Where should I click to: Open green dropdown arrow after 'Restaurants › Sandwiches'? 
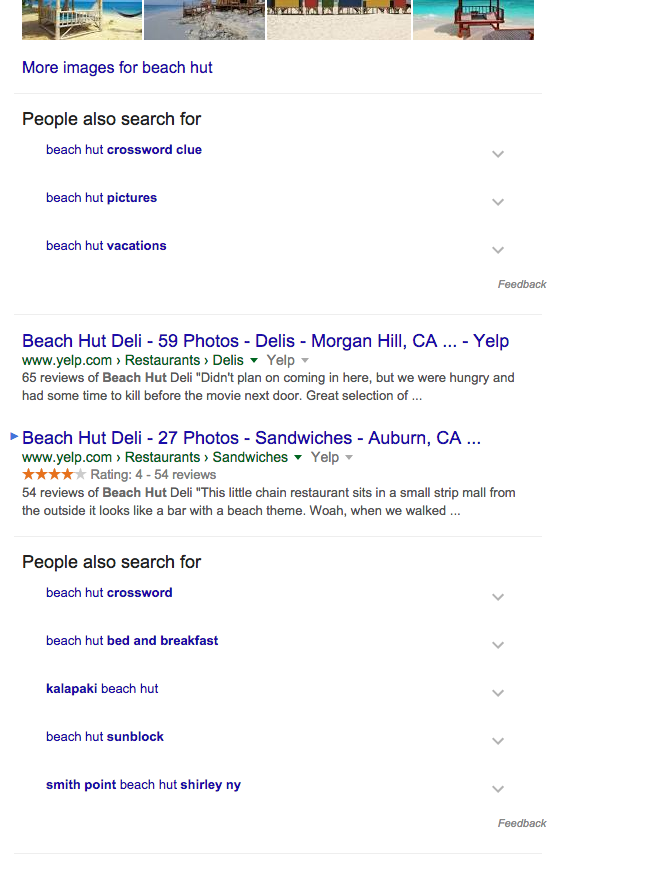[x=298, y=457]
